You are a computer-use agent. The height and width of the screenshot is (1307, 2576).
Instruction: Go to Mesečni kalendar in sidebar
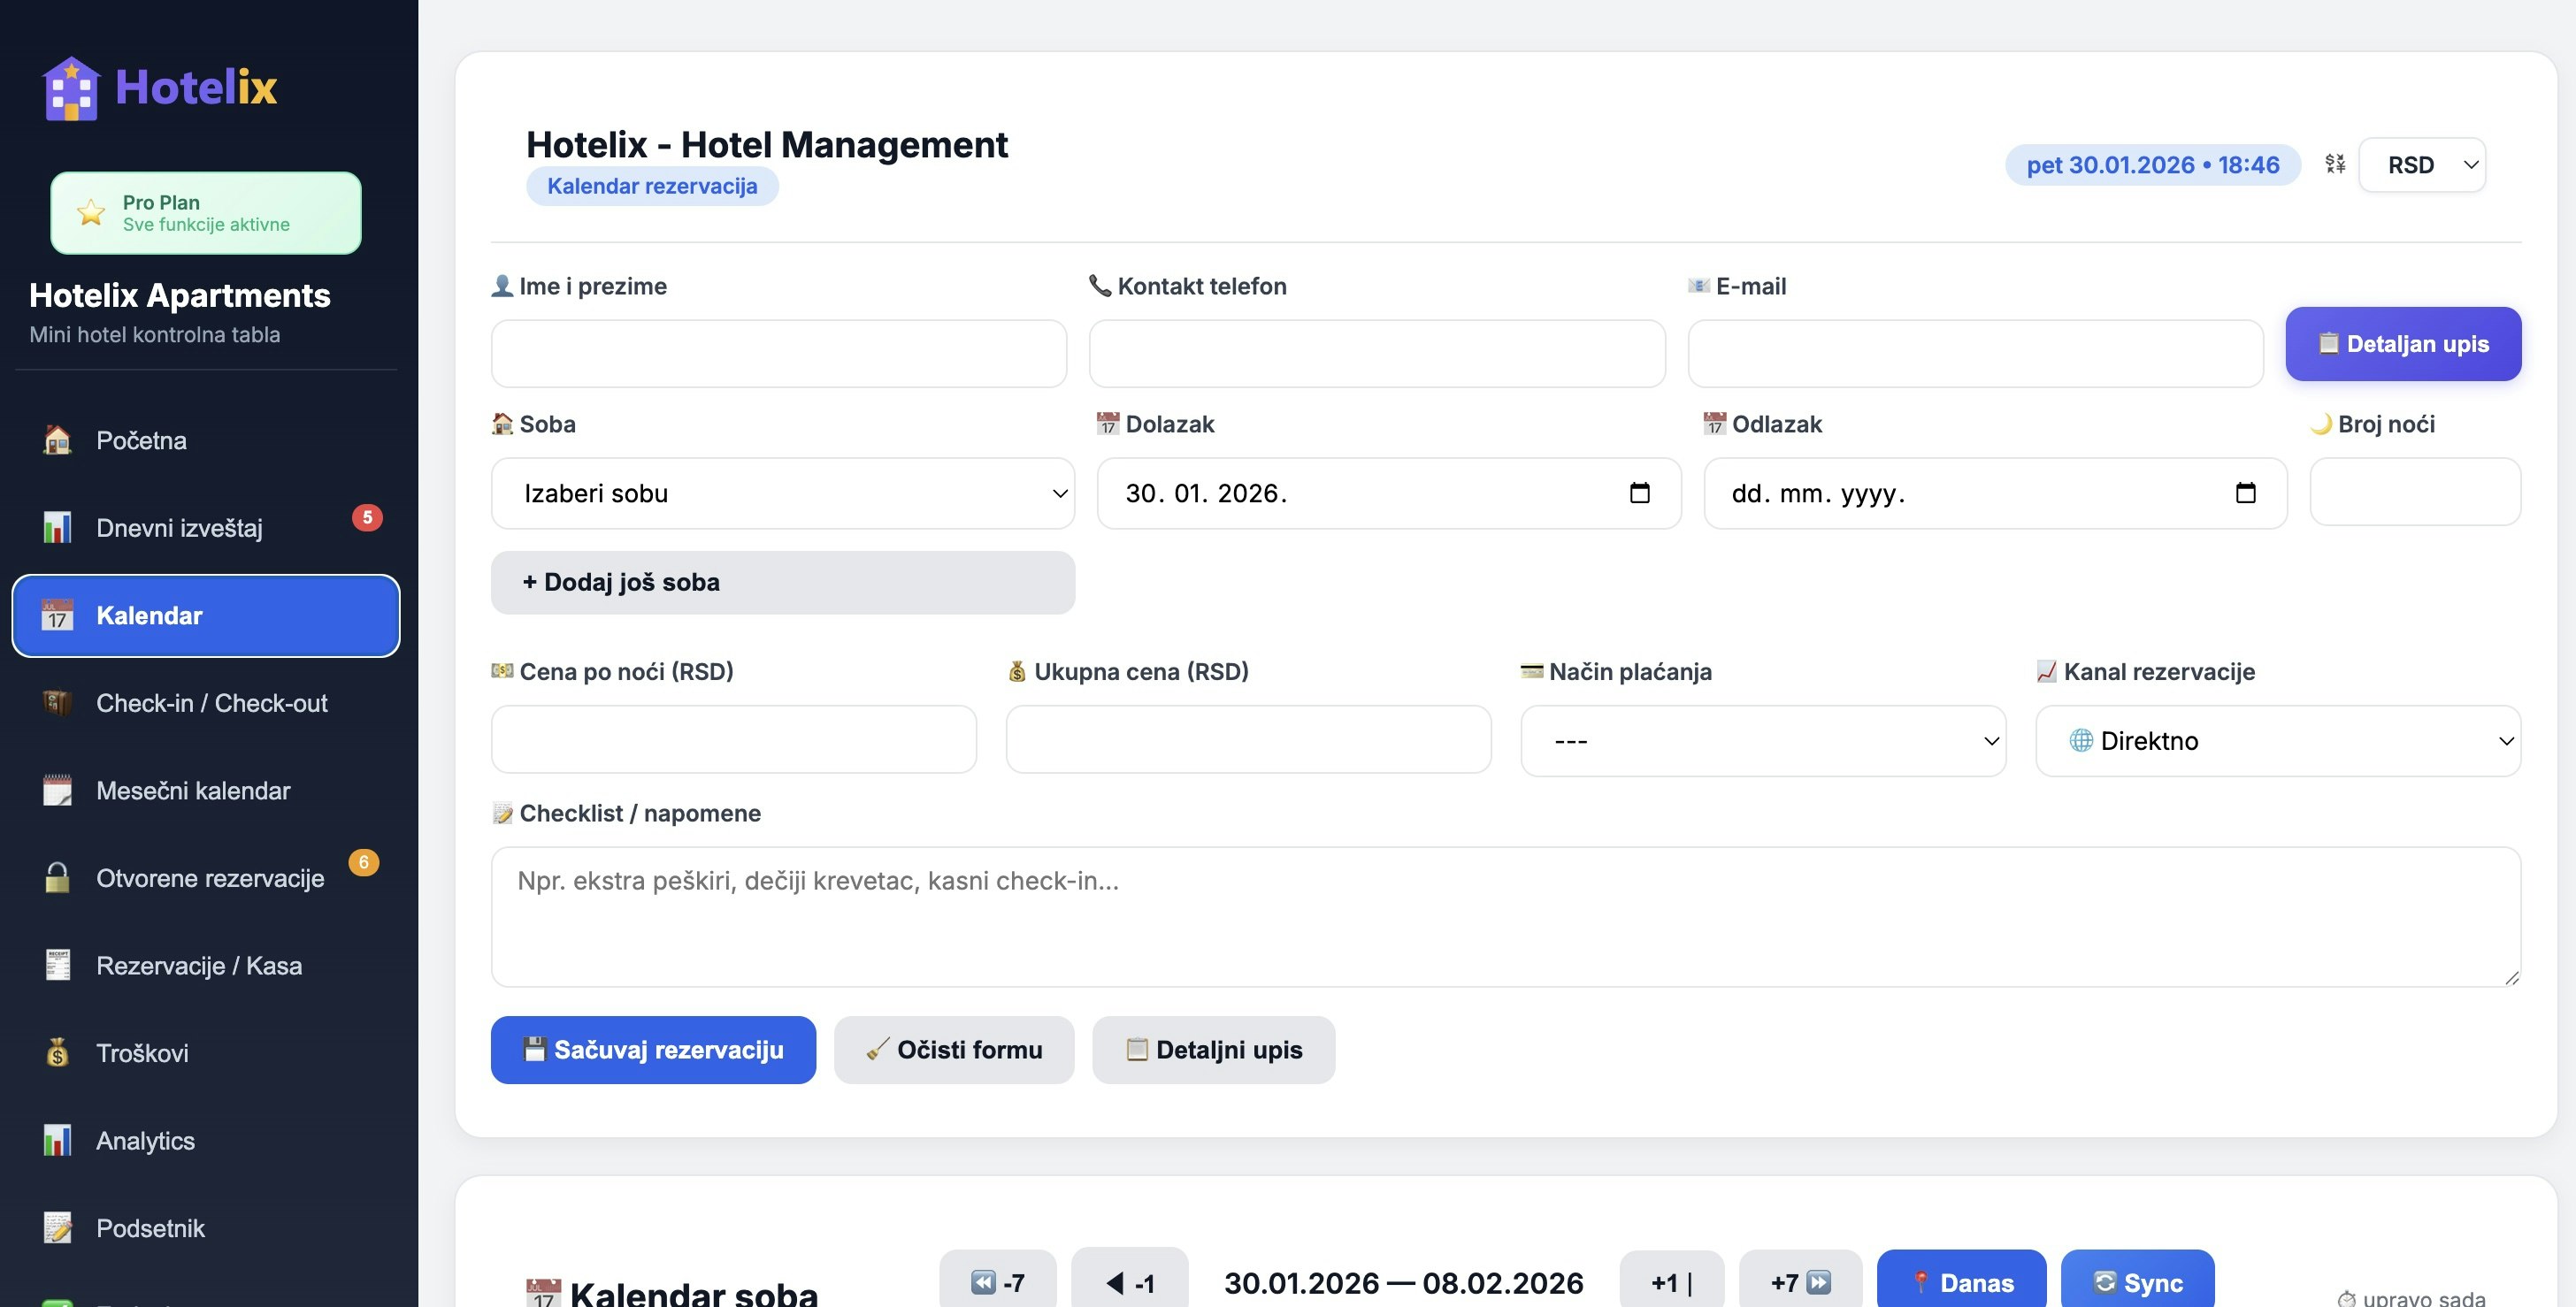[x=193, y=791]
